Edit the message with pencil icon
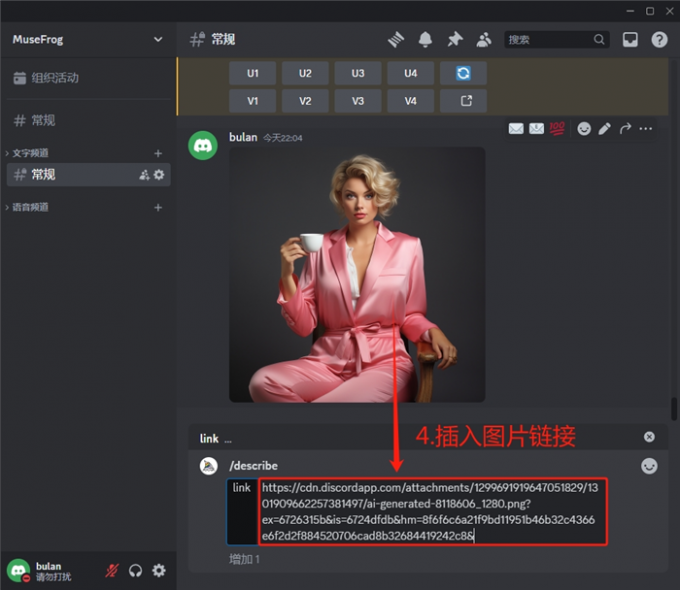680x590 pixels. click(605, 129)
